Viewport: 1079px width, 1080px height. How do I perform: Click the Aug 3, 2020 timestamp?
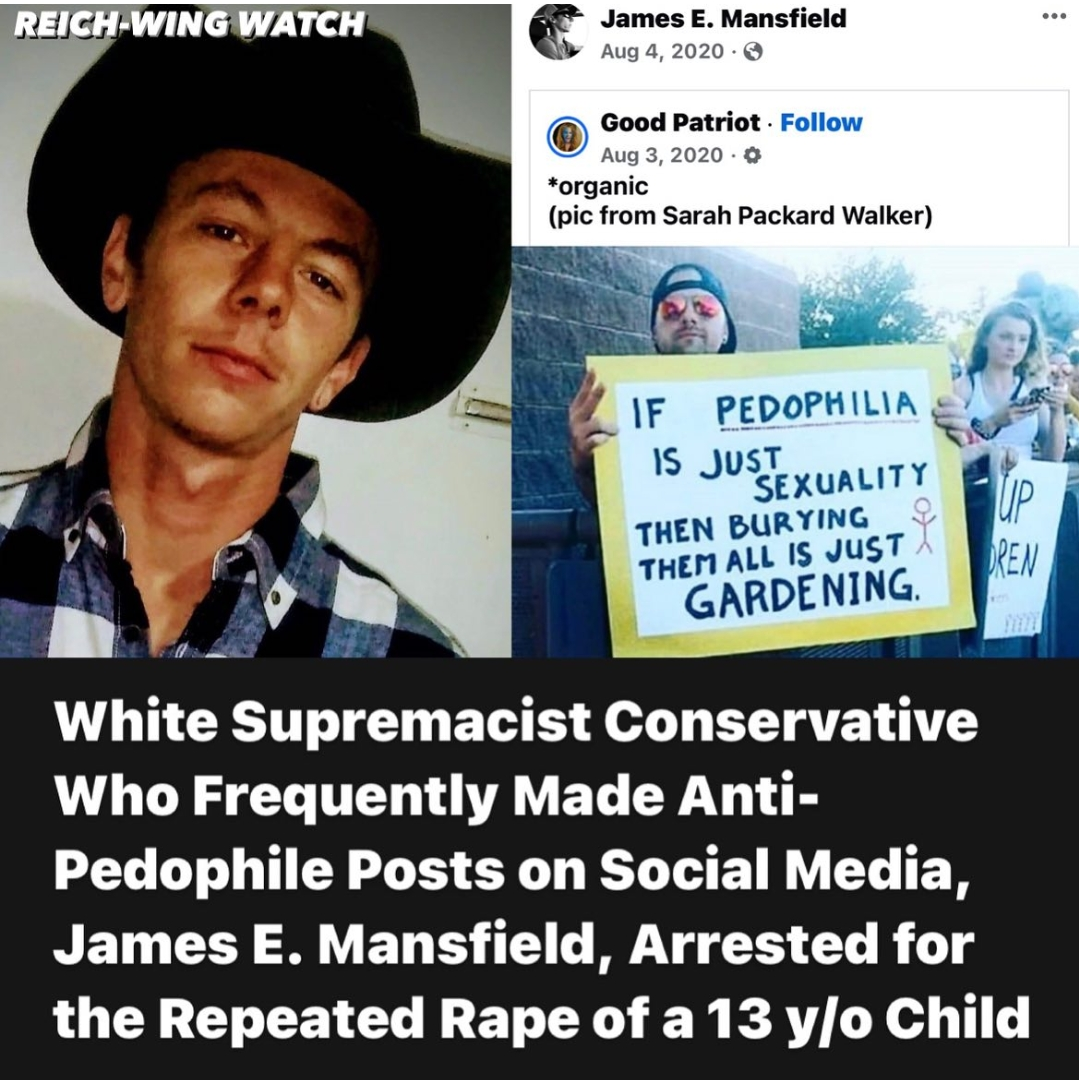click(662, 156)
